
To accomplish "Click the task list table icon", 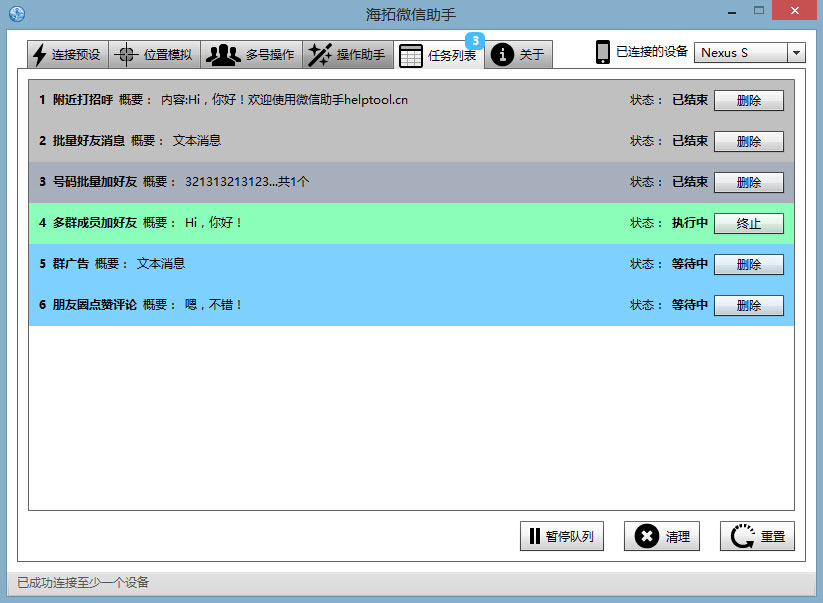I will click(x=410, y=56).
